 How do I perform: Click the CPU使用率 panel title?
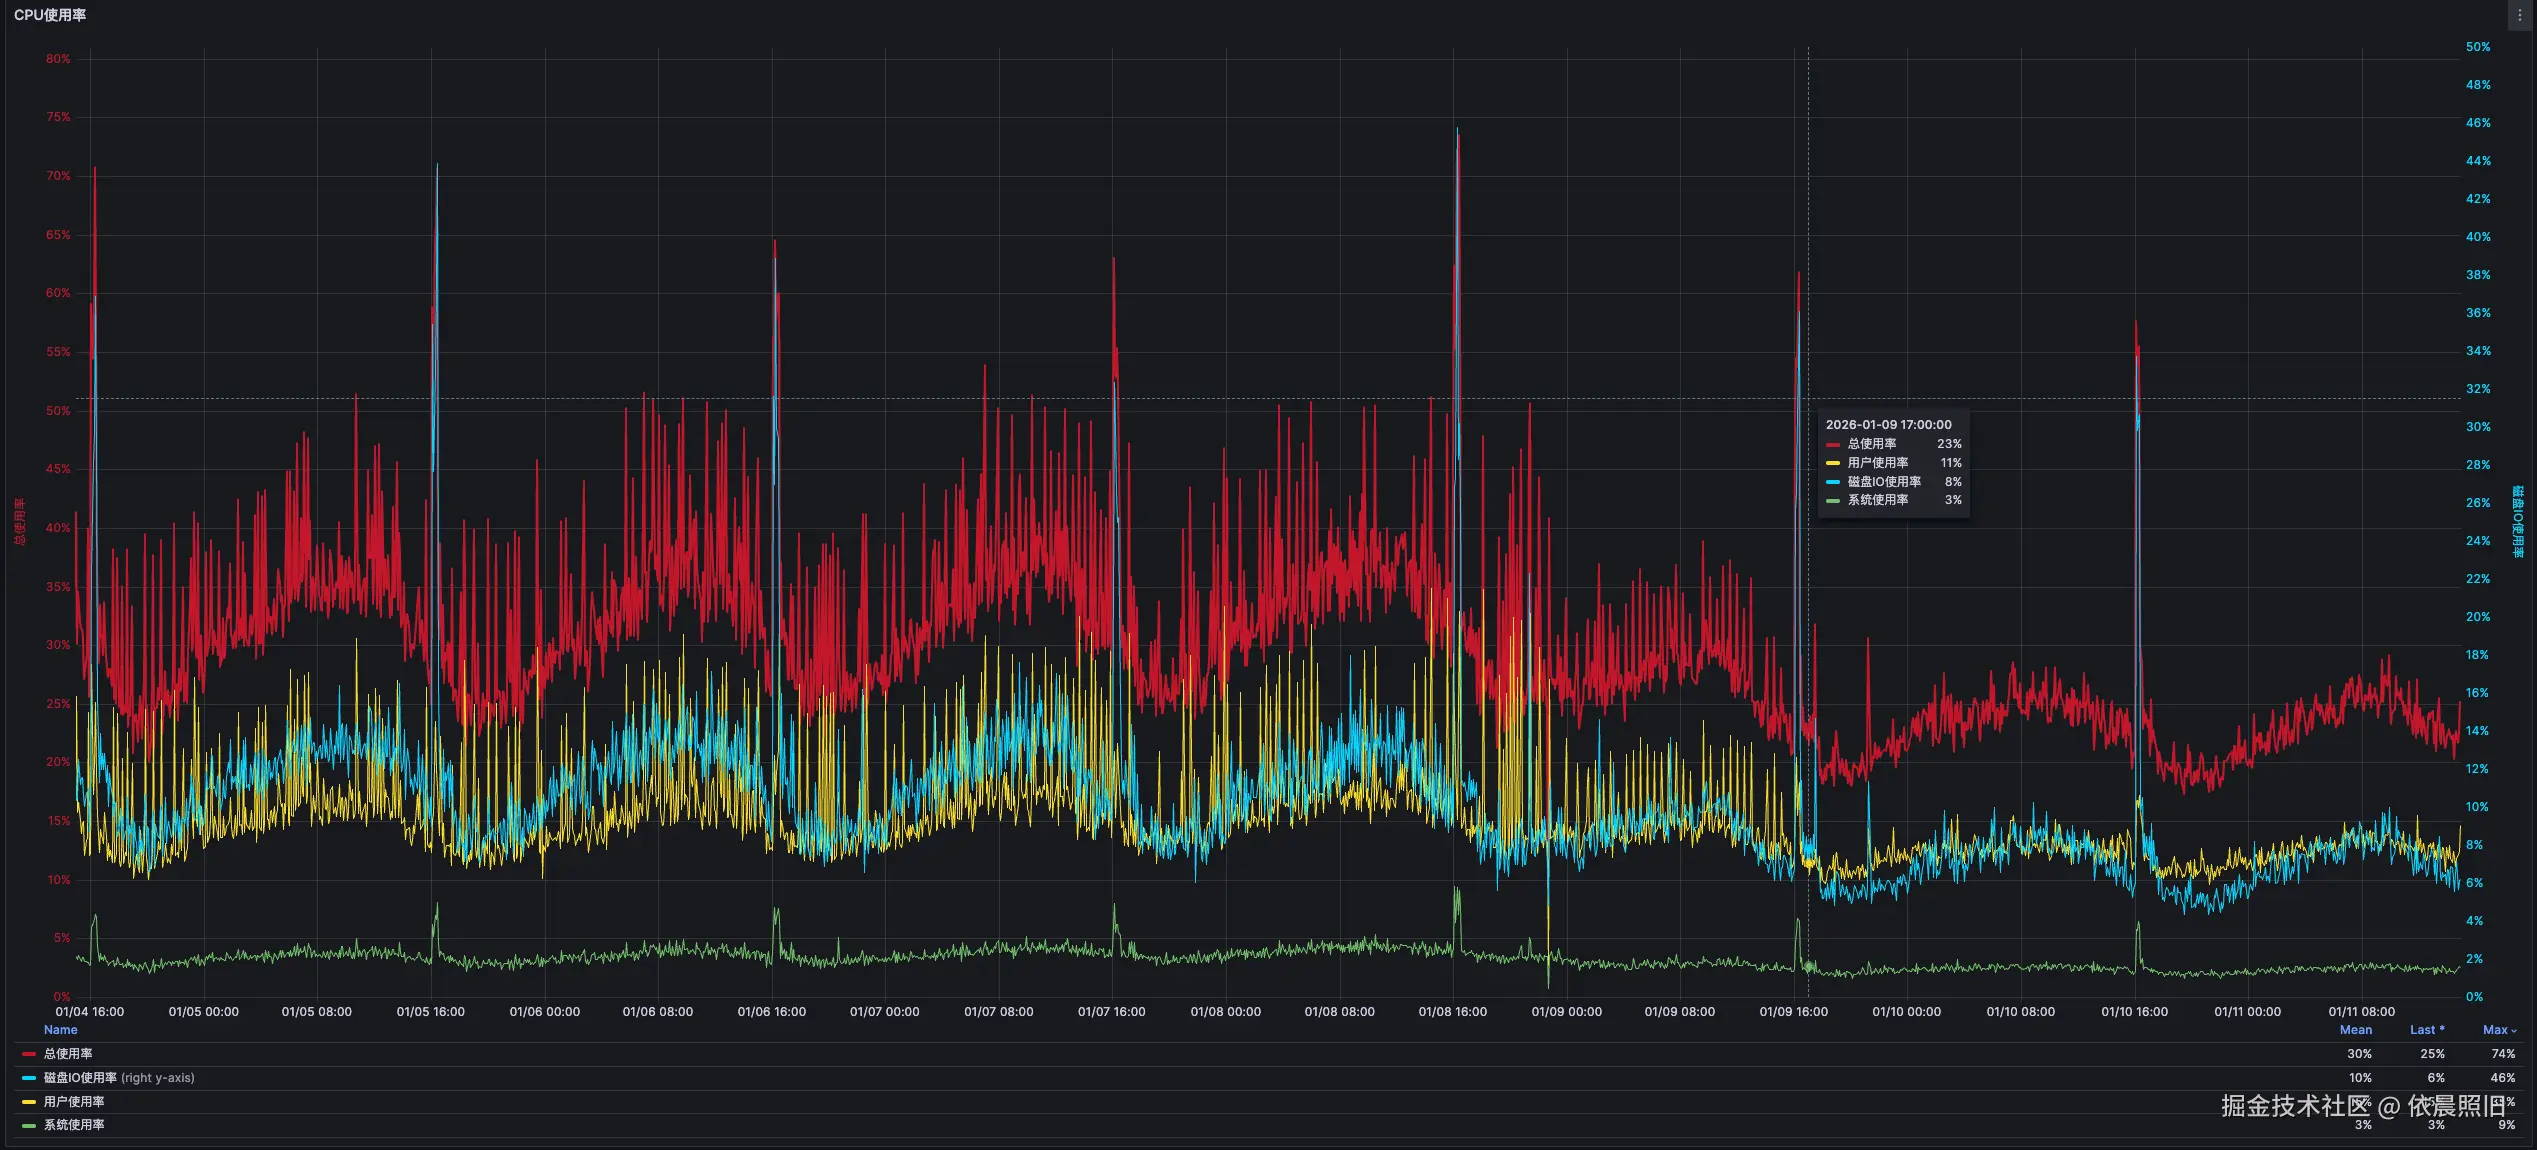pos(50,15)
